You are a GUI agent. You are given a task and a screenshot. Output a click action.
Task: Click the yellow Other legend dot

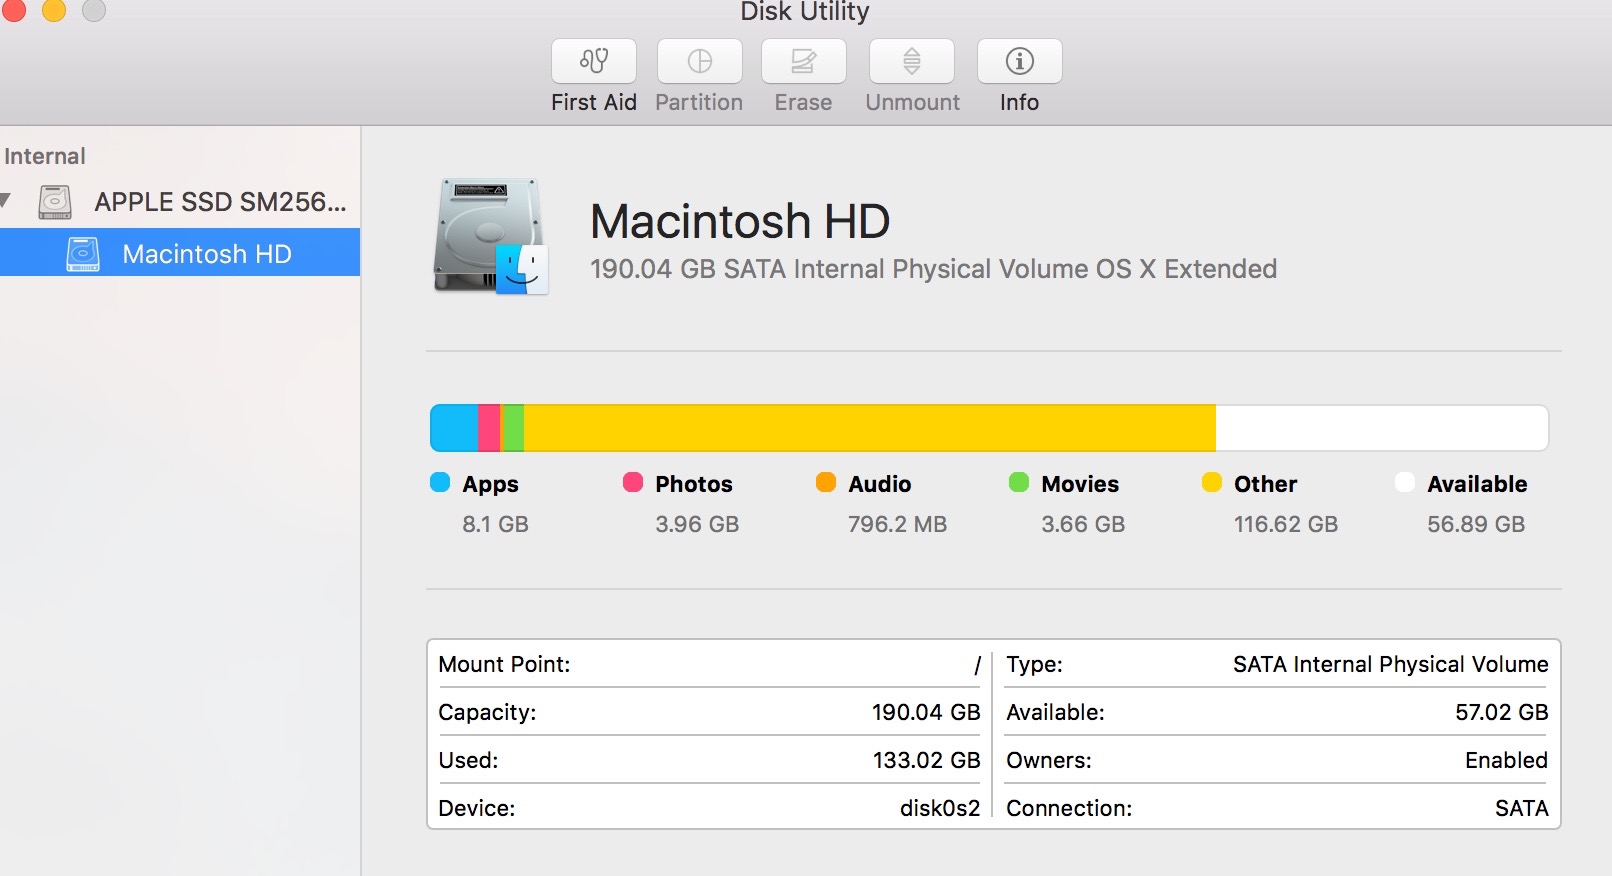(1212, 482)
